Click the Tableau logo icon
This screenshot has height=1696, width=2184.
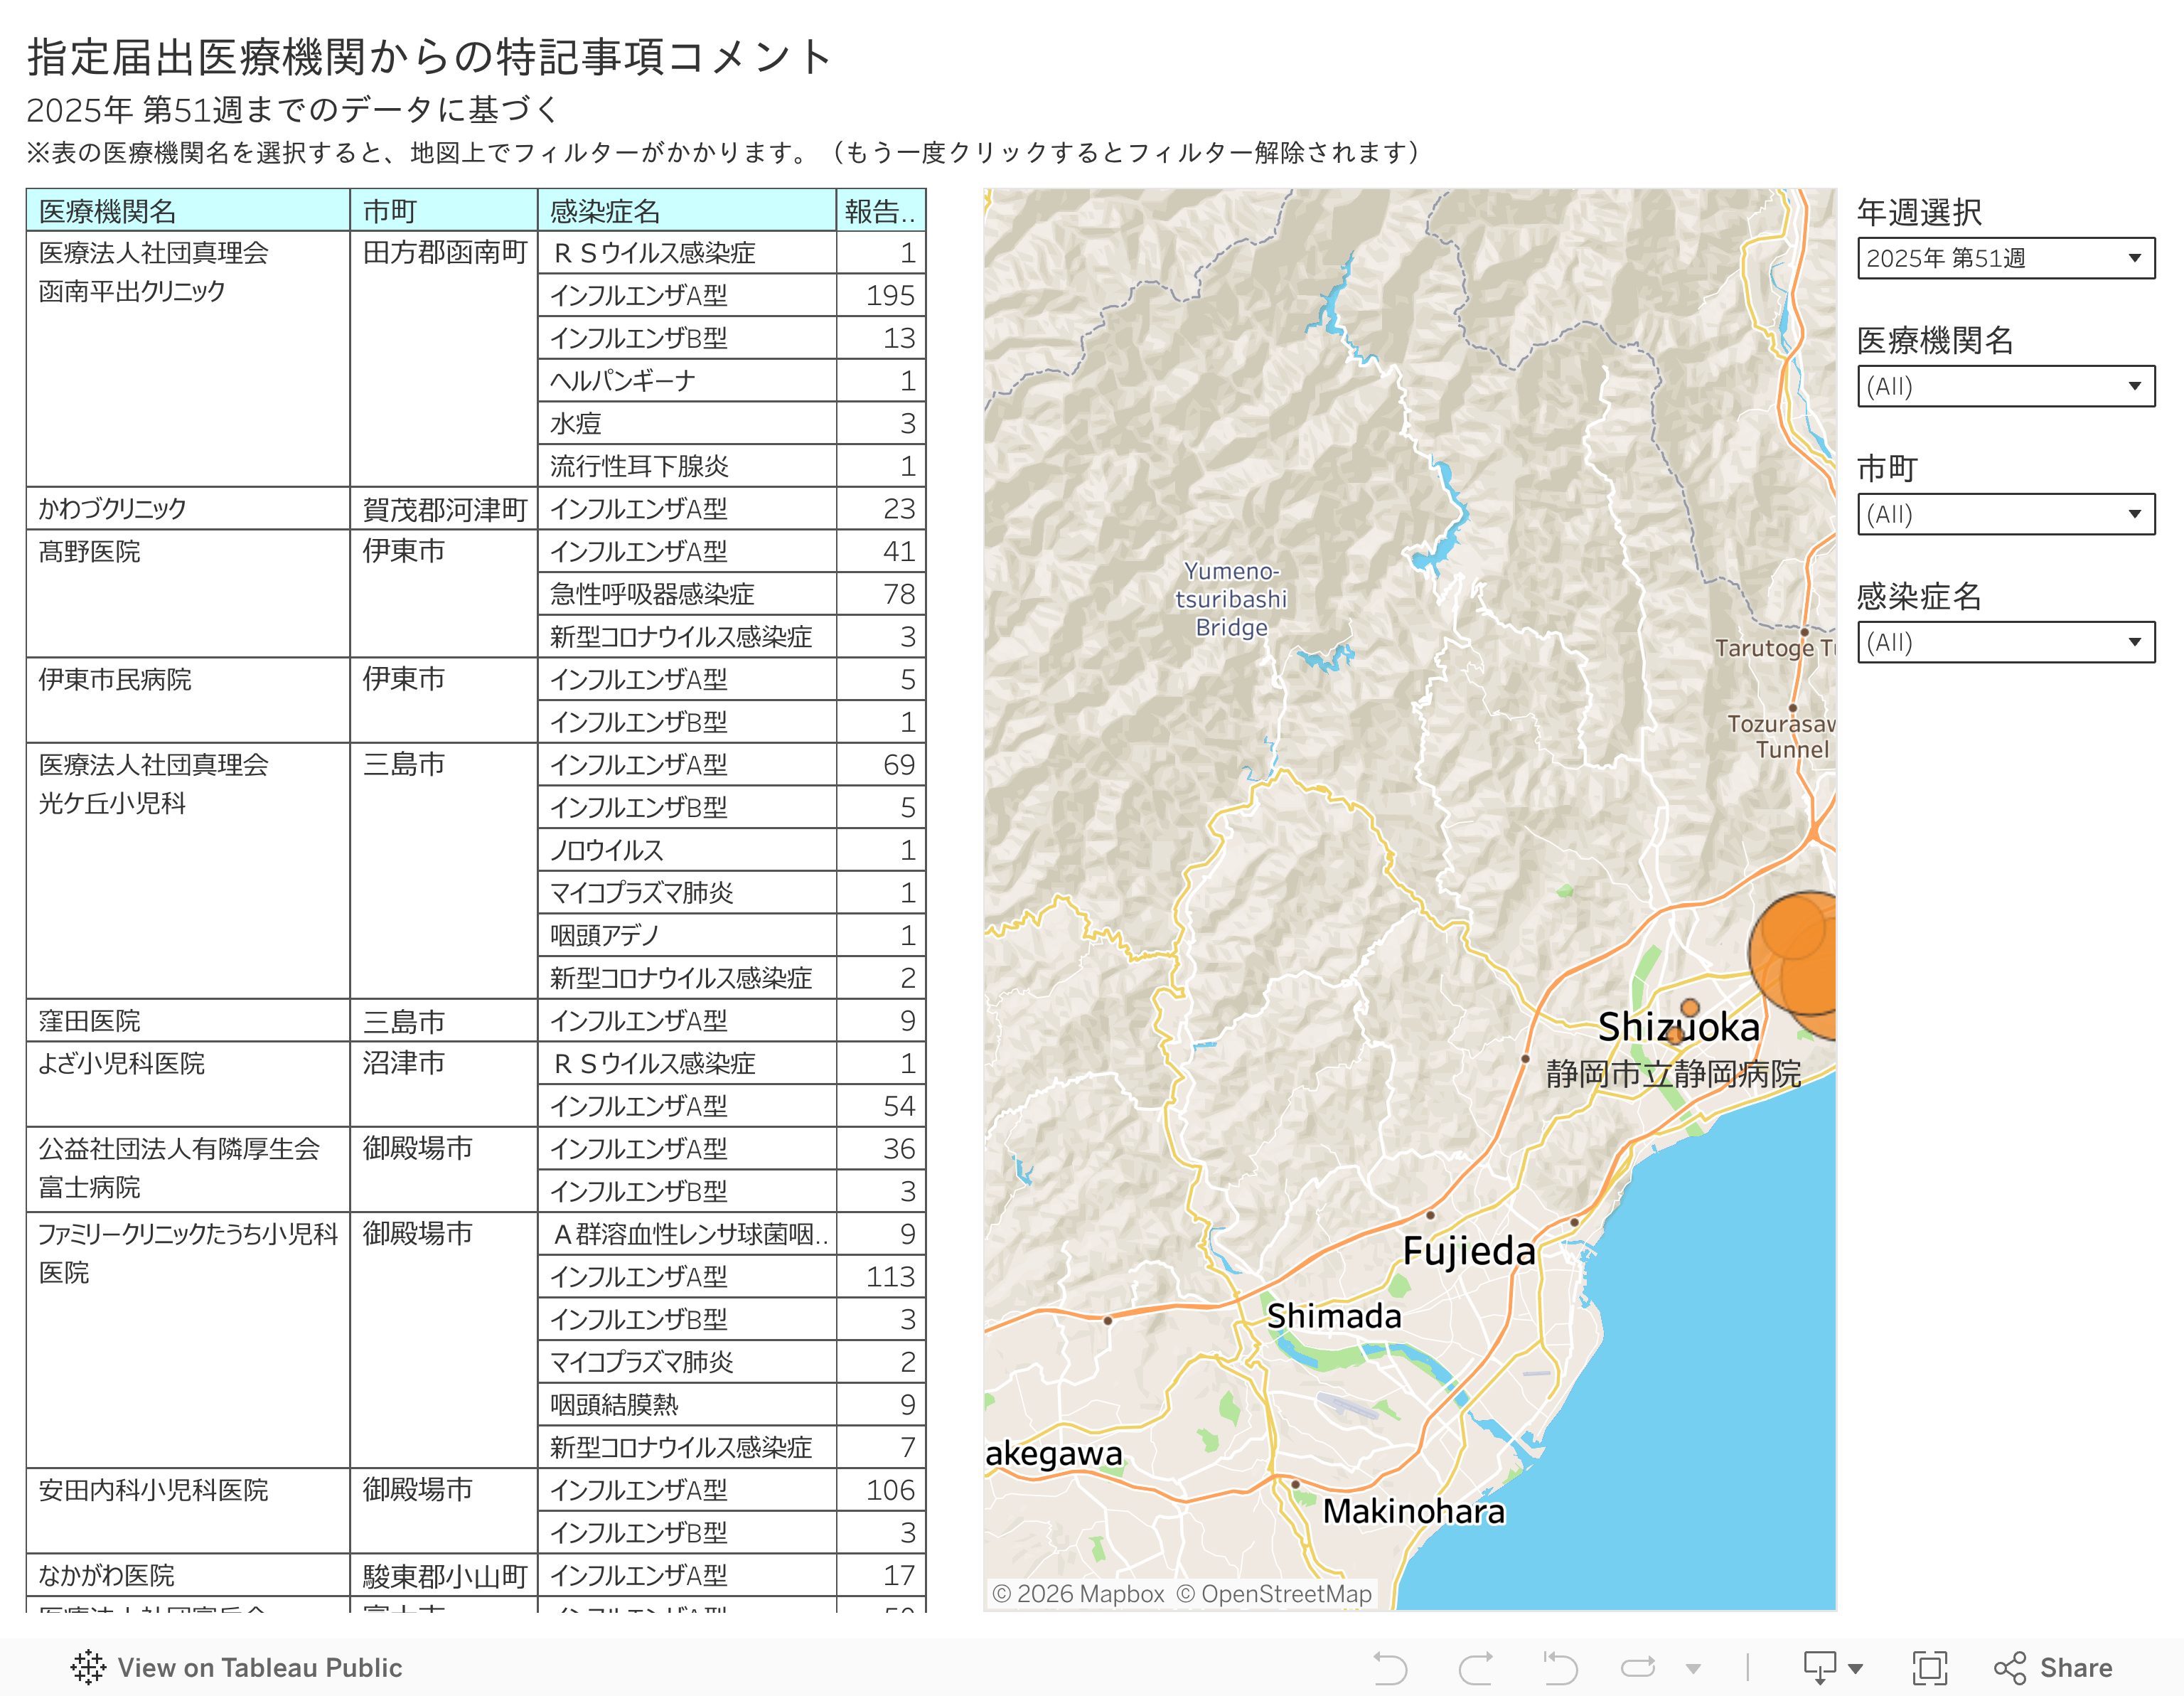tap(88, 1668)
